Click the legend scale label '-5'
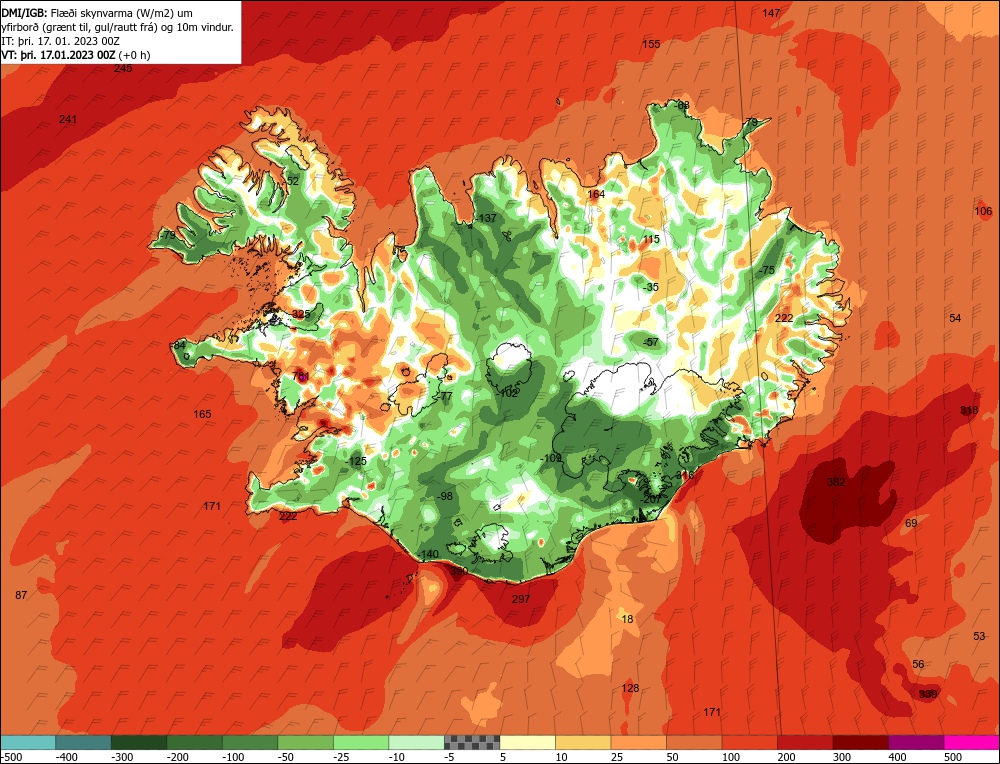This screenshot has height=764, width=1000. pos(451,757)
